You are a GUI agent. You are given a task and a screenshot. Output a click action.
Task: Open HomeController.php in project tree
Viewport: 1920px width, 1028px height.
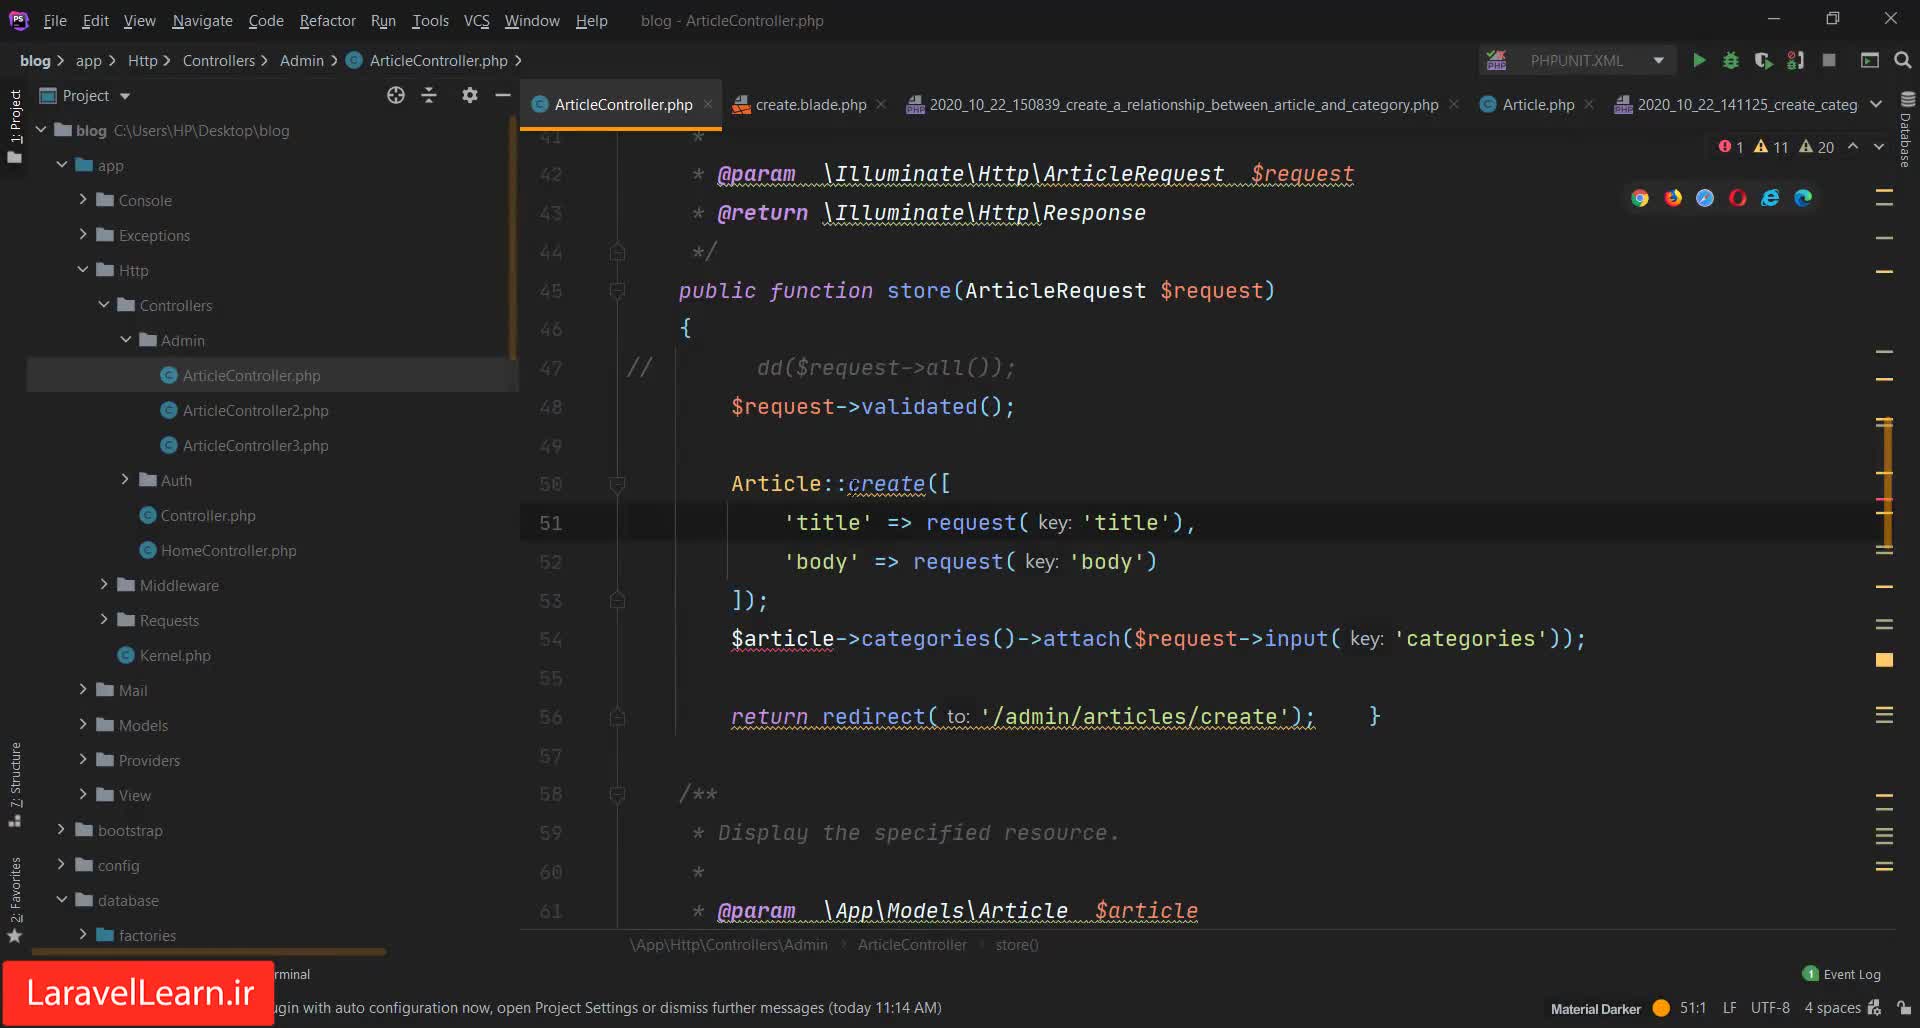coord(228,551)
